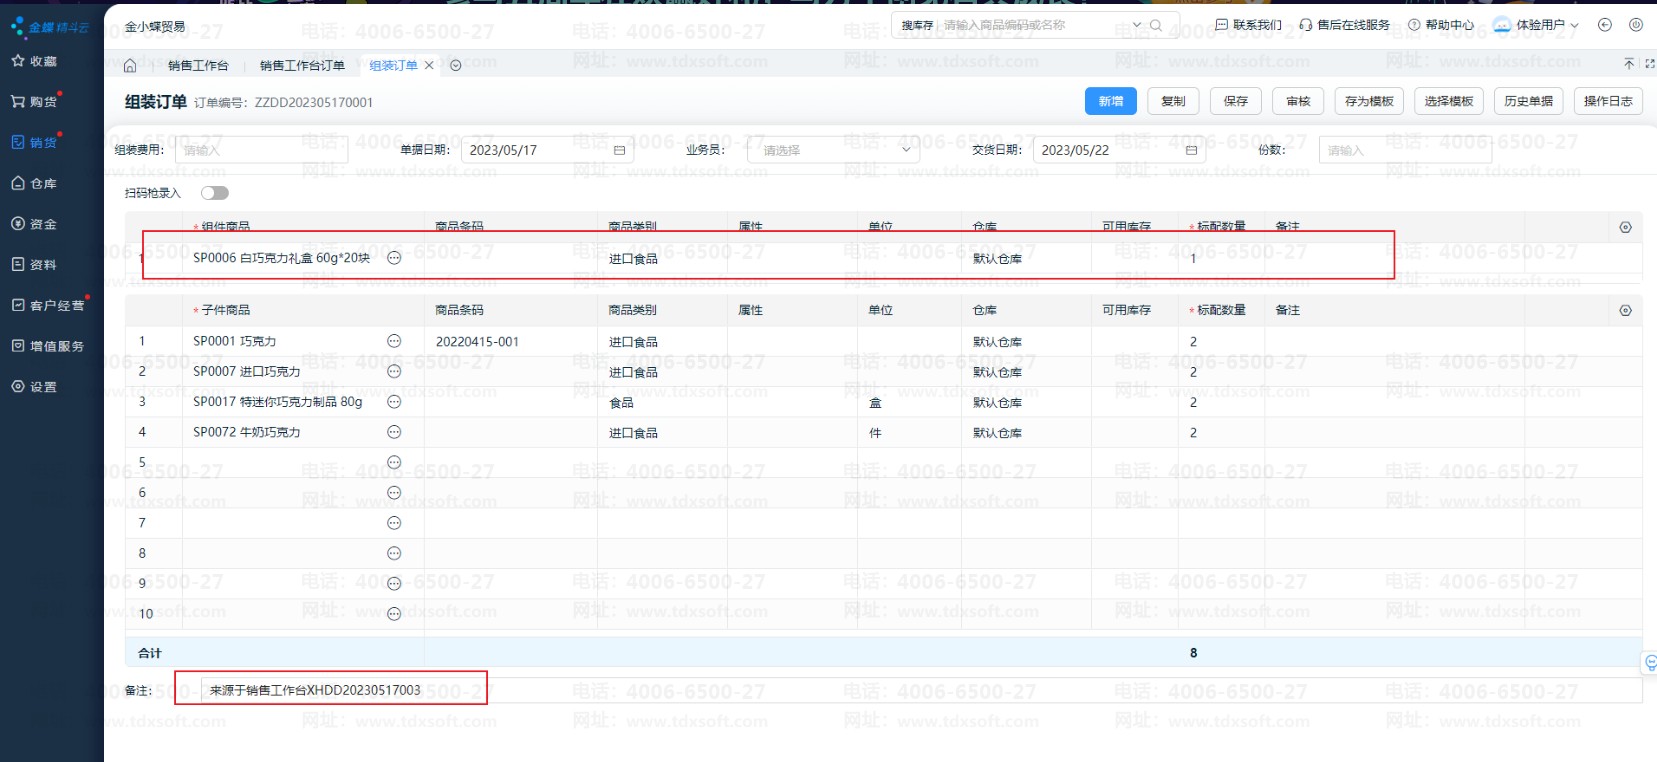
Task: Open the 设置 settings sidebar item
Action: tap(35, 387)
